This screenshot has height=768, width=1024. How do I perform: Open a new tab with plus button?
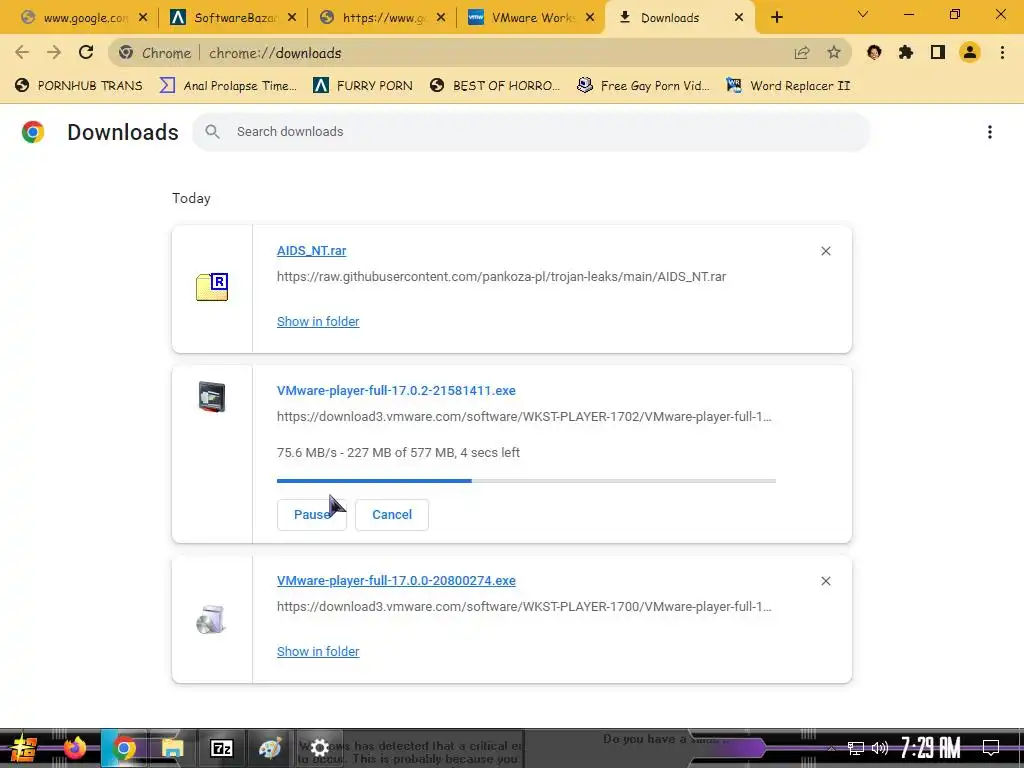click(x=776, y=18)
